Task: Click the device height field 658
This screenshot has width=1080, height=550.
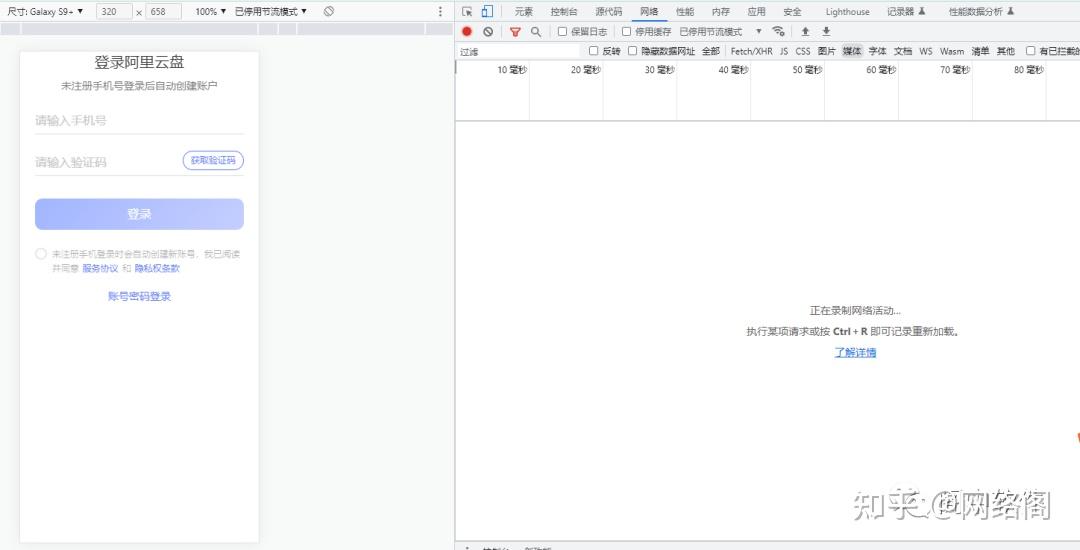Action: pyautogui.click(x=164, y=12)
